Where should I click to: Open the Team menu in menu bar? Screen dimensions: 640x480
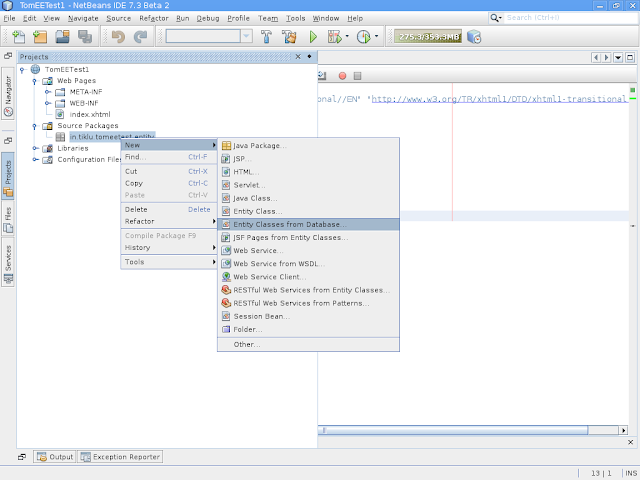(x=268, y=18)
